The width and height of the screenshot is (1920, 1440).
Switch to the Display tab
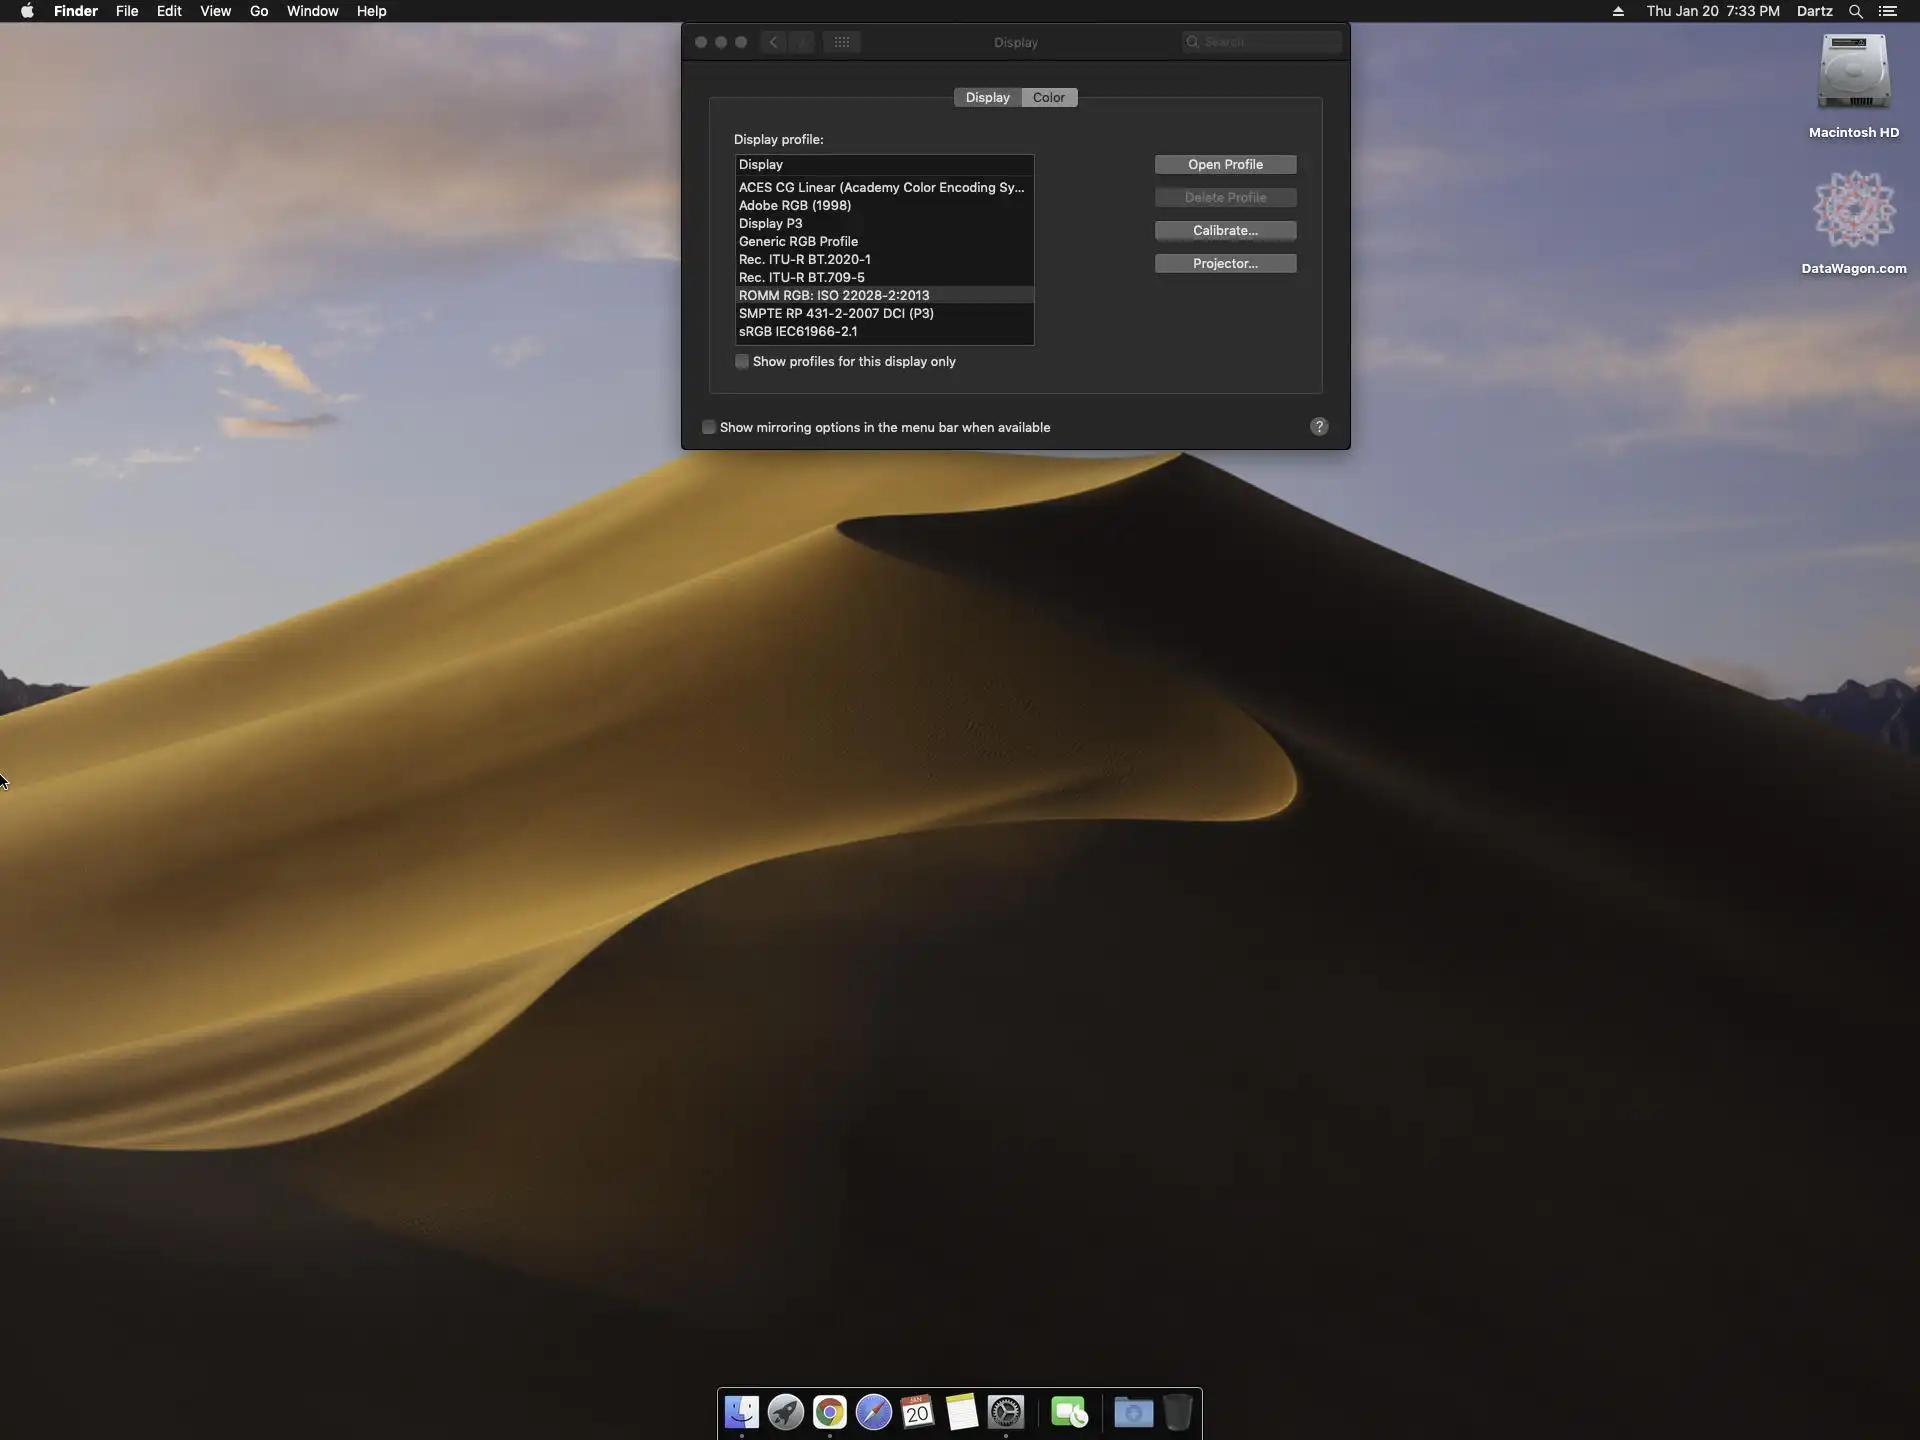click(987, 98)
